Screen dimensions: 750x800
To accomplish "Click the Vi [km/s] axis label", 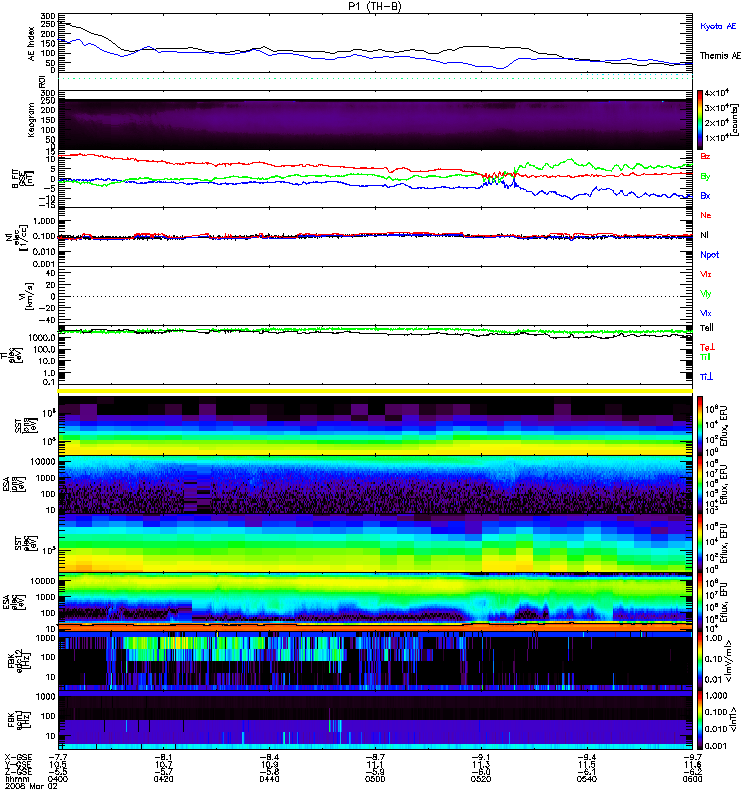I will pos(27,295).
